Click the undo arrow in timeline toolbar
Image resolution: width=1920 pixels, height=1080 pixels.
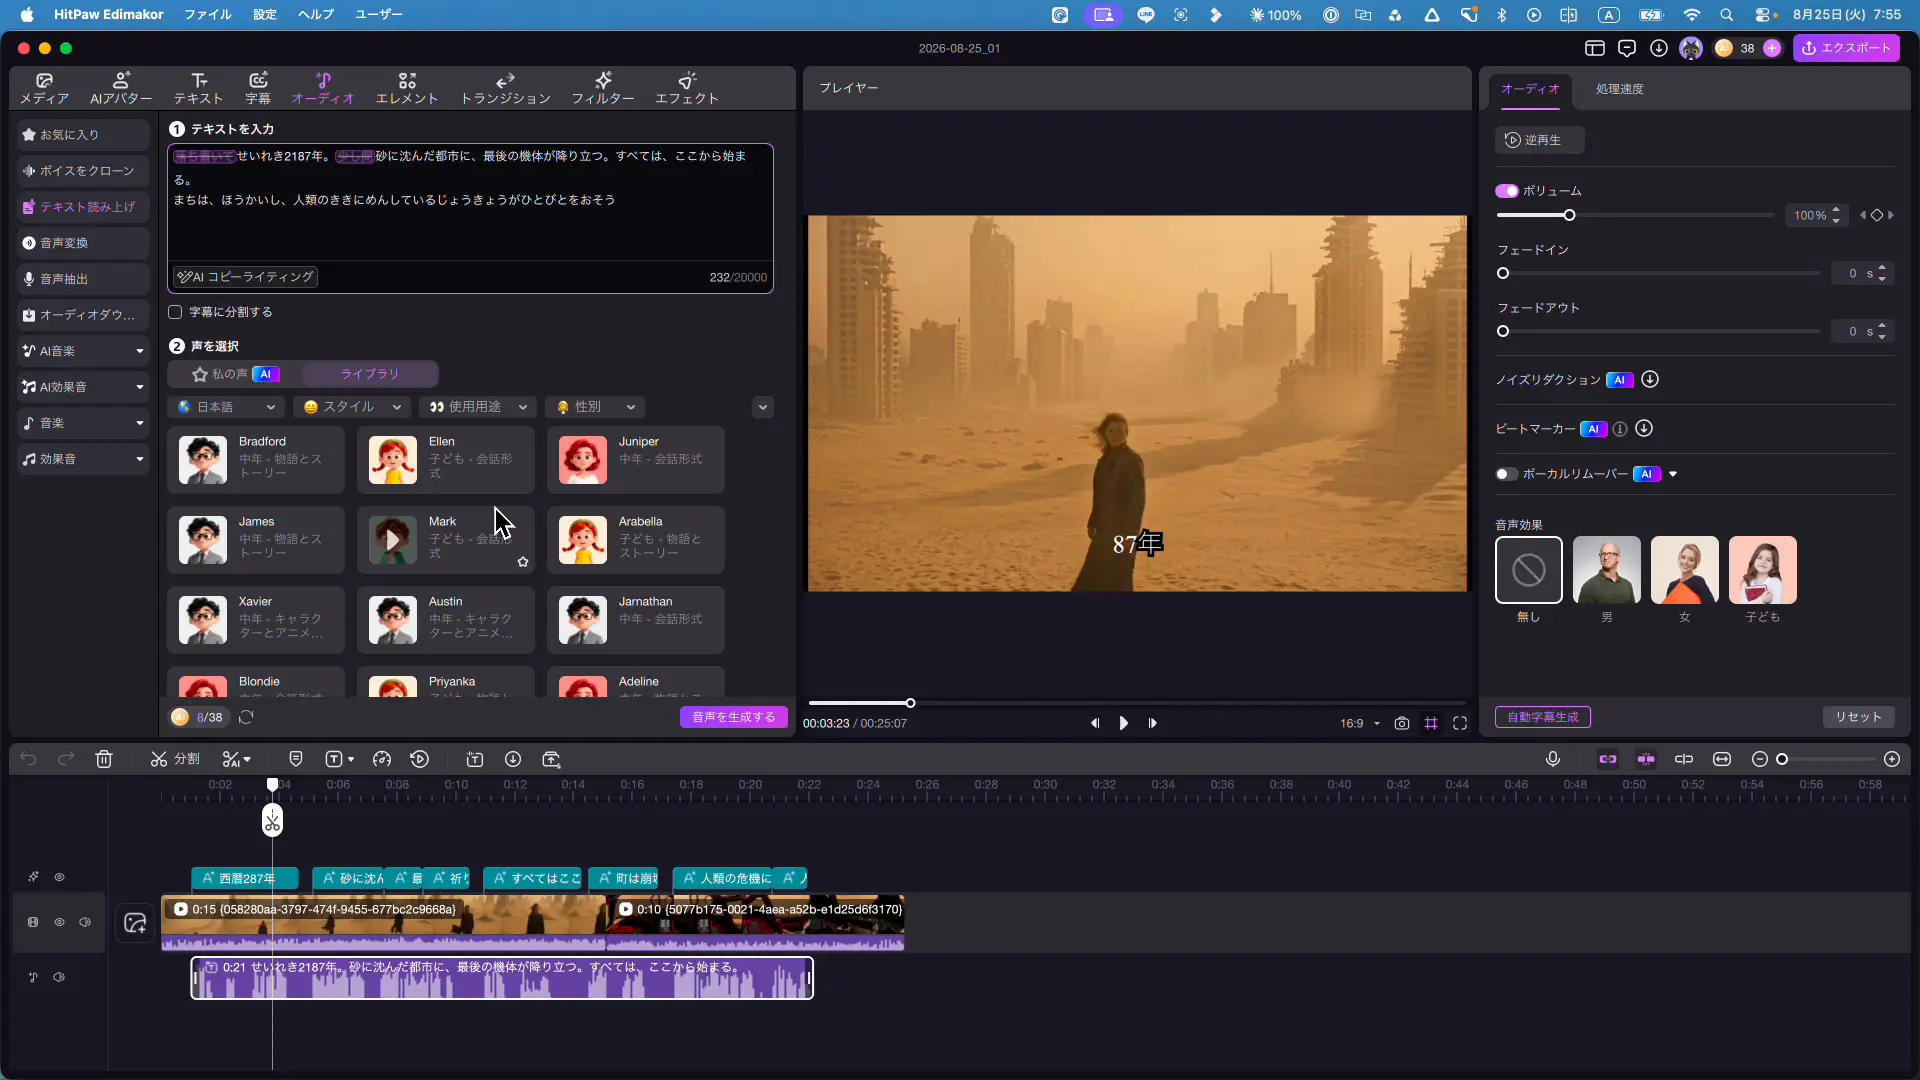(x=28, y=760)
